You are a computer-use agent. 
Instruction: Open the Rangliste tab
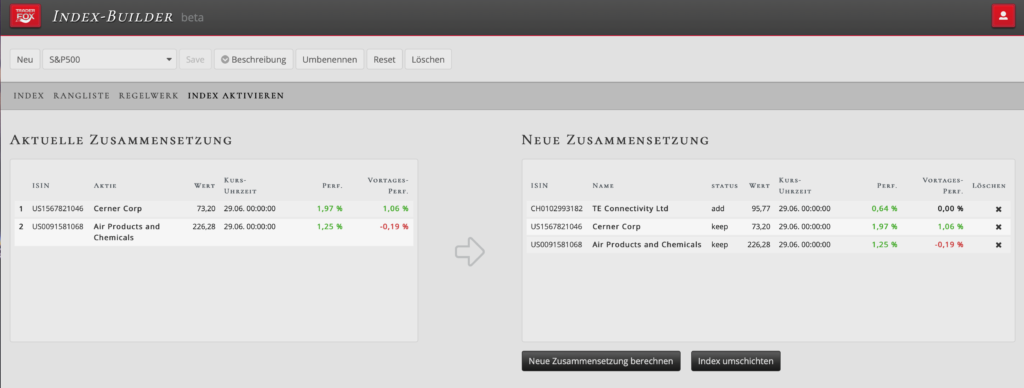pos(82,95)
